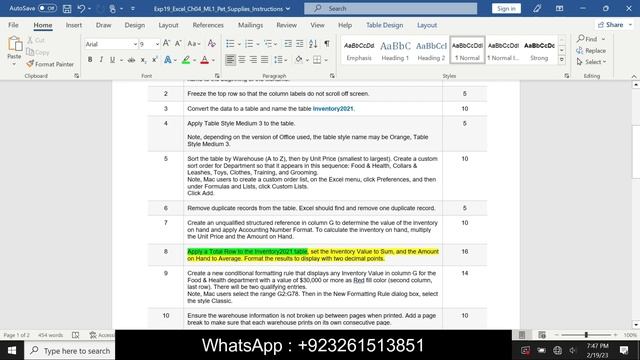The image size is (640, 360).
Task: Apply red font color swatch
Action: point(205,60)
